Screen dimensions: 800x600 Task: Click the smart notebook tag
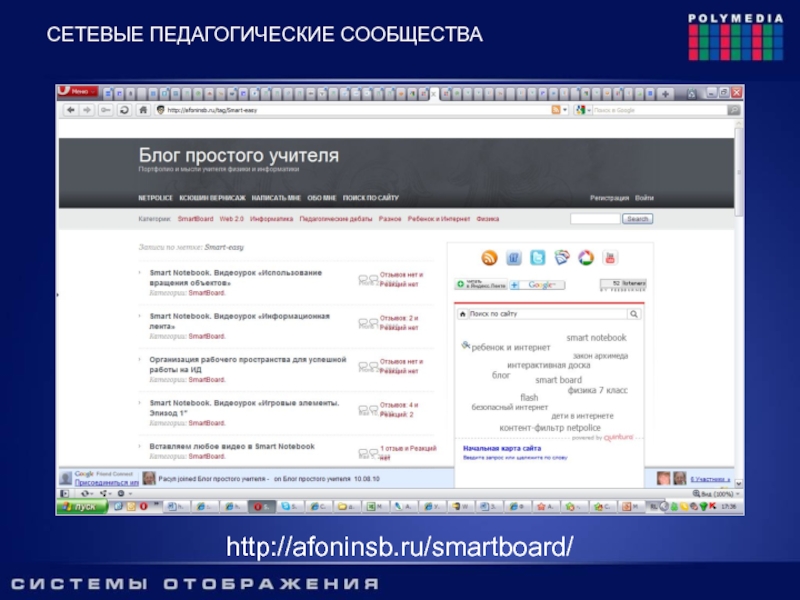tap(596, 338)
